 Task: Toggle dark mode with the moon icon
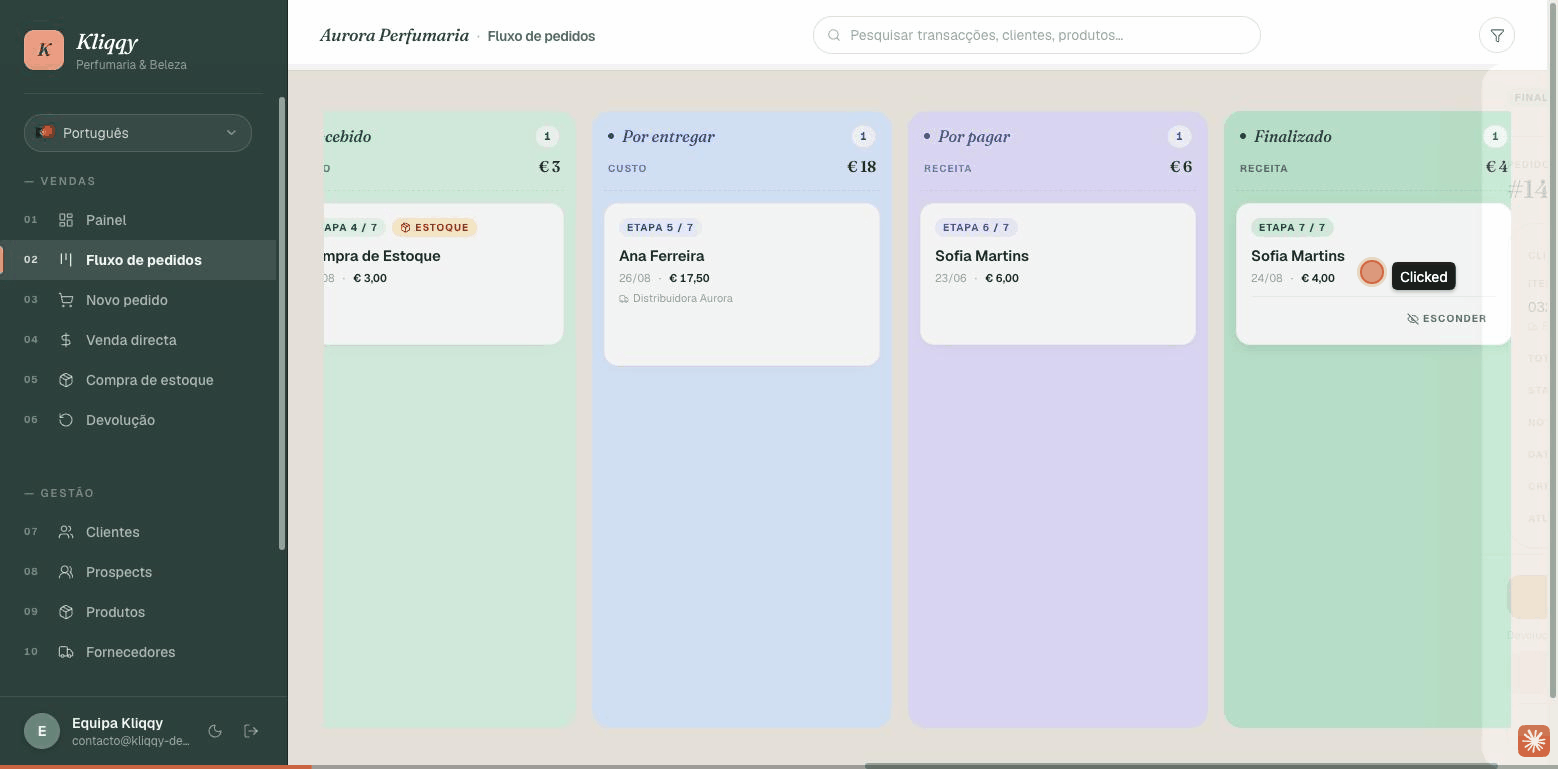click(214, 731)
